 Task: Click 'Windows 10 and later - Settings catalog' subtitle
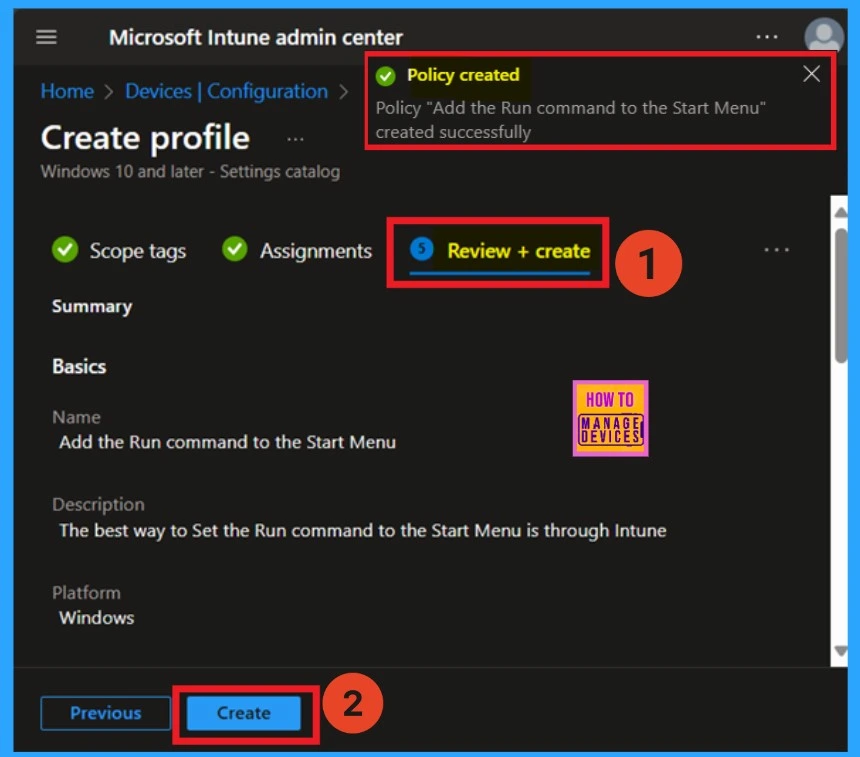click(x=190, y=172)
